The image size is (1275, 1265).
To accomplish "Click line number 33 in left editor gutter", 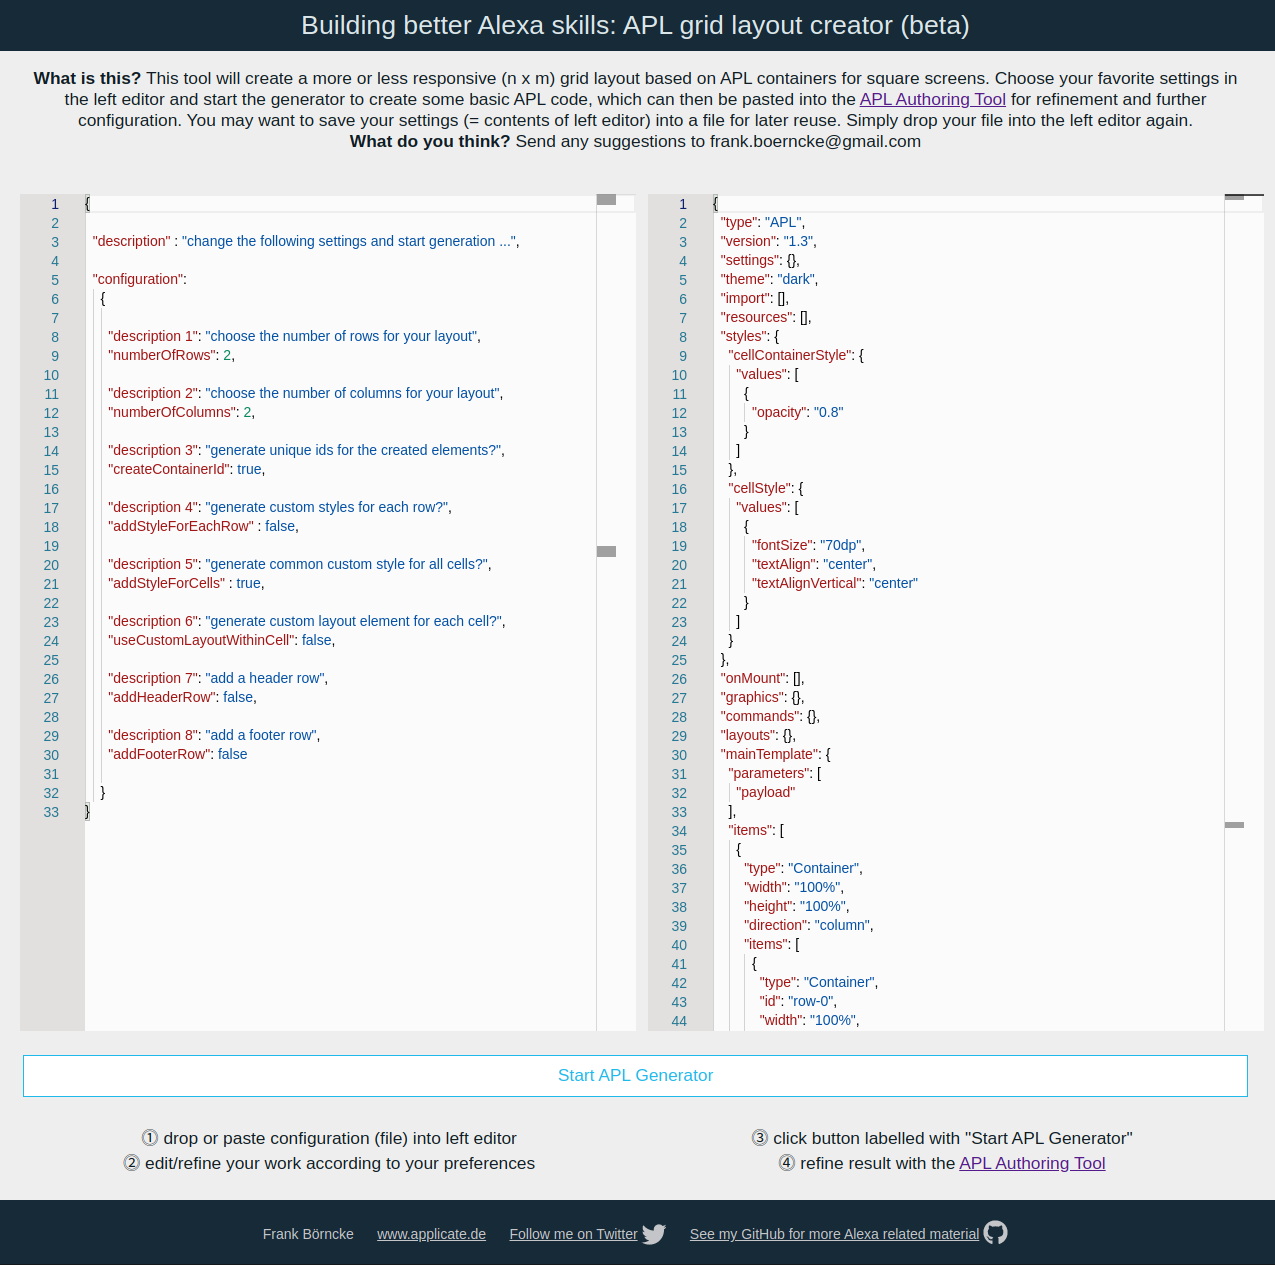I will pos(51,812).
